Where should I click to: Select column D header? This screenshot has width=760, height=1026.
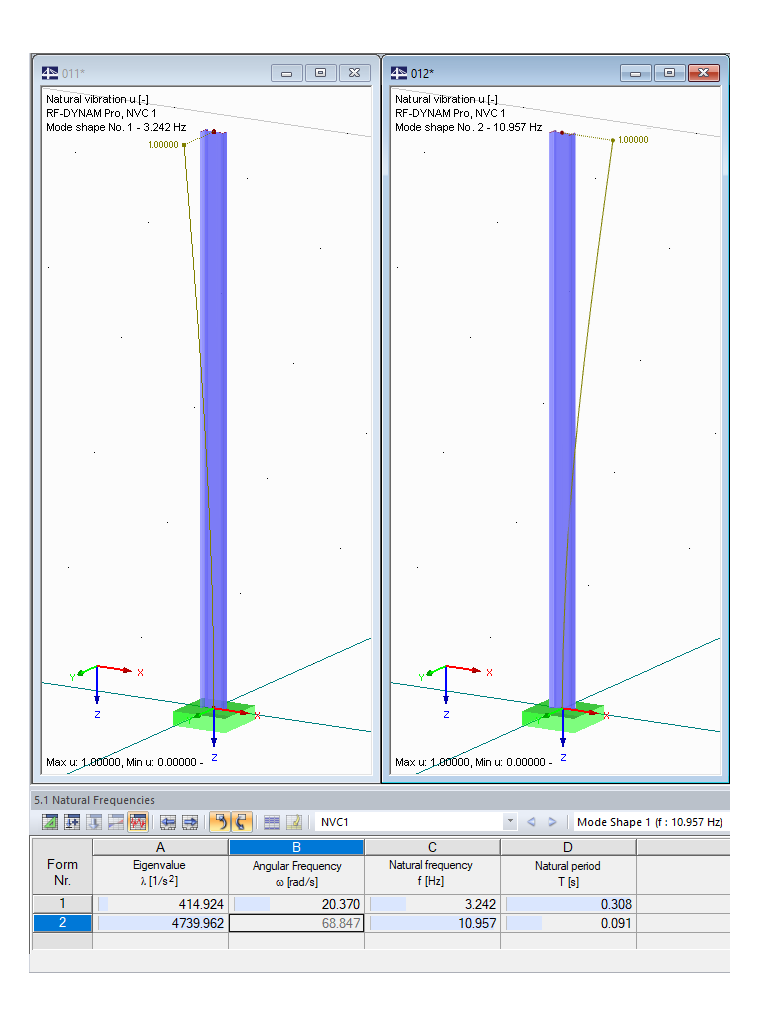[x=568, y=847]
